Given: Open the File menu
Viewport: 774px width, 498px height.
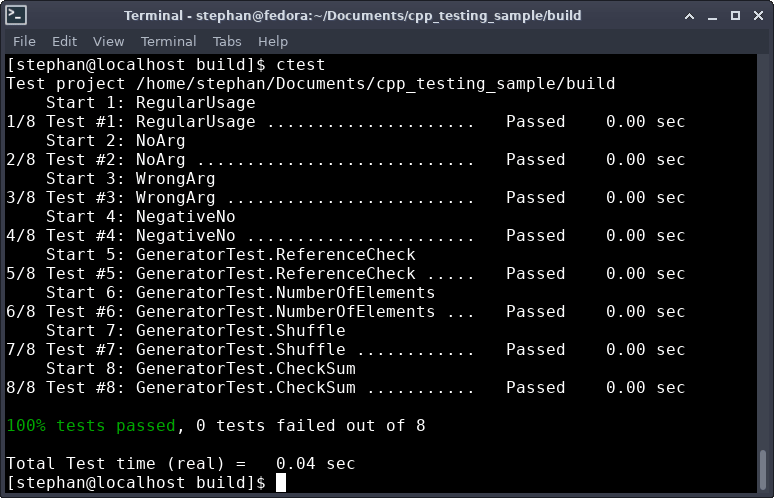Looking at the screenshot, I should tap(24, 41).
